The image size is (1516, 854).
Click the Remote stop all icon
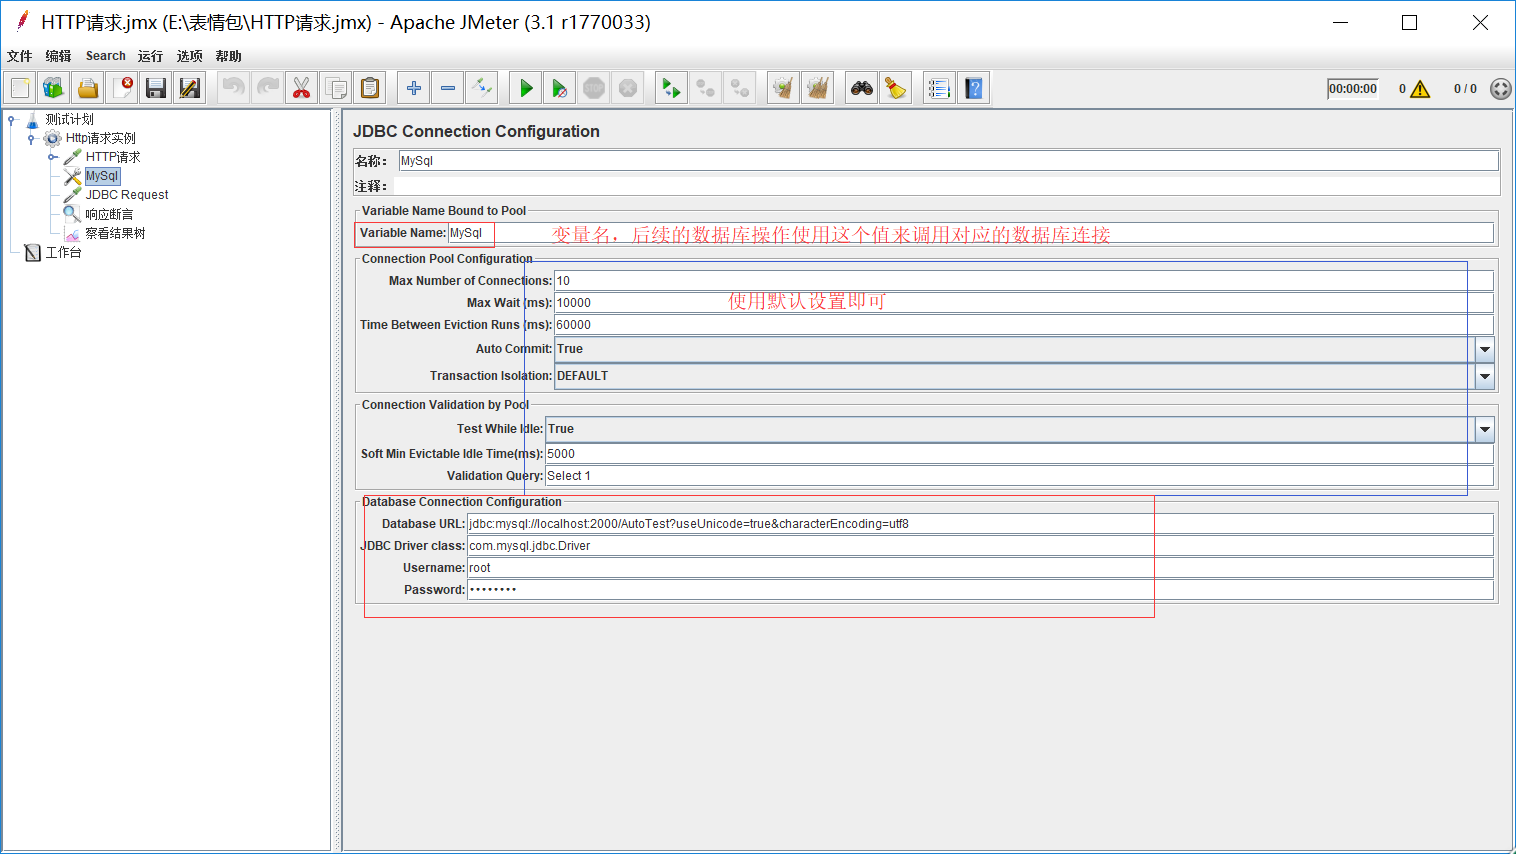705,88
